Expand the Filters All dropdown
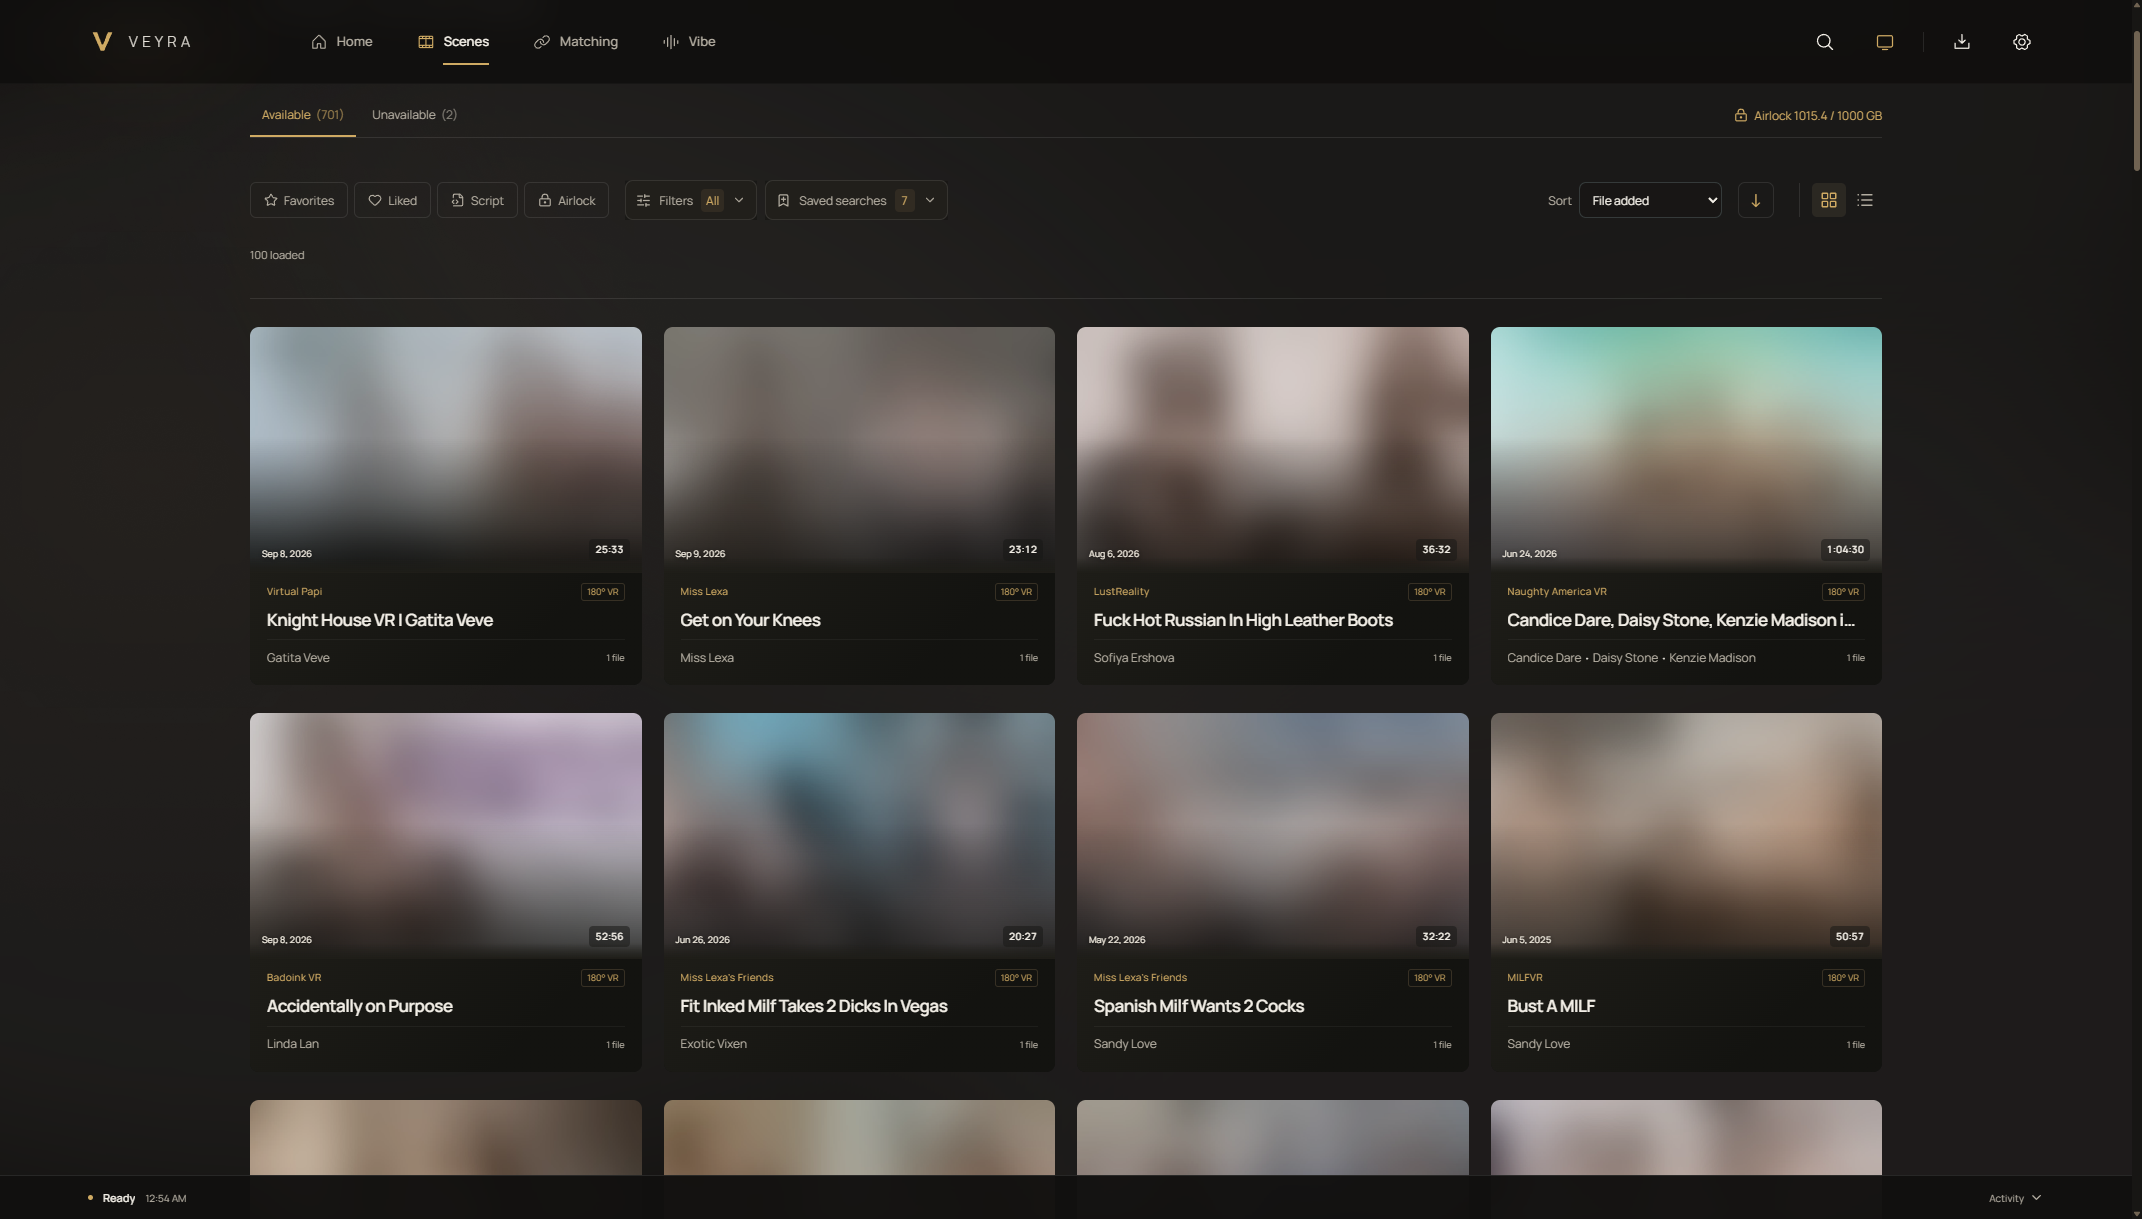Screen dimensions: 2142x1219 pyautogui.click(x=690, y=200)
